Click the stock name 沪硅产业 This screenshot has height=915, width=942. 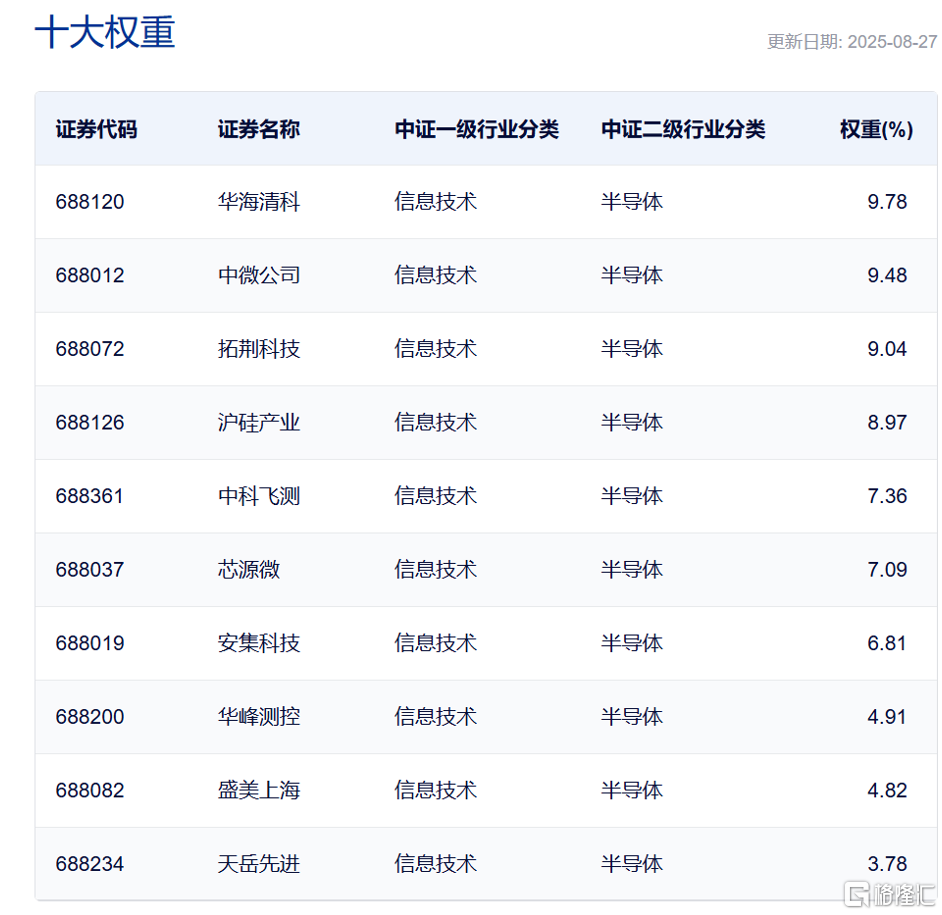pyautogui.click(x=259, y=422)
